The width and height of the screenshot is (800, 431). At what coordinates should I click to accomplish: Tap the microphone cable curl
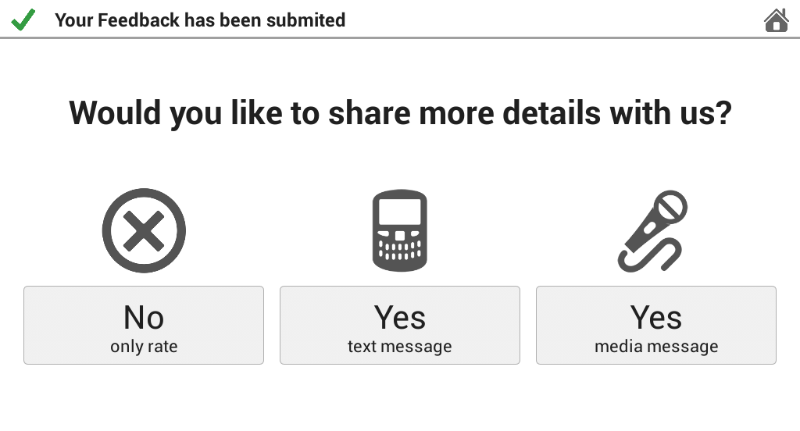[649, 258]
